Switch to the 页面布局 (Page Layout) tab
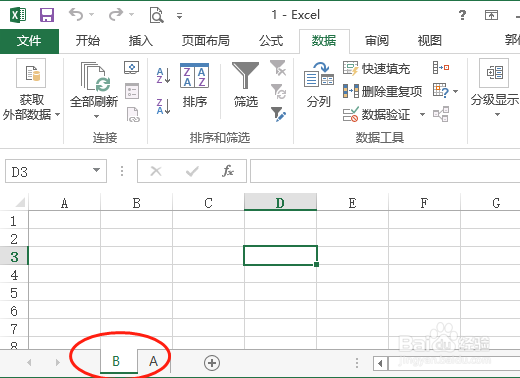520x378 pixels. 206,41
